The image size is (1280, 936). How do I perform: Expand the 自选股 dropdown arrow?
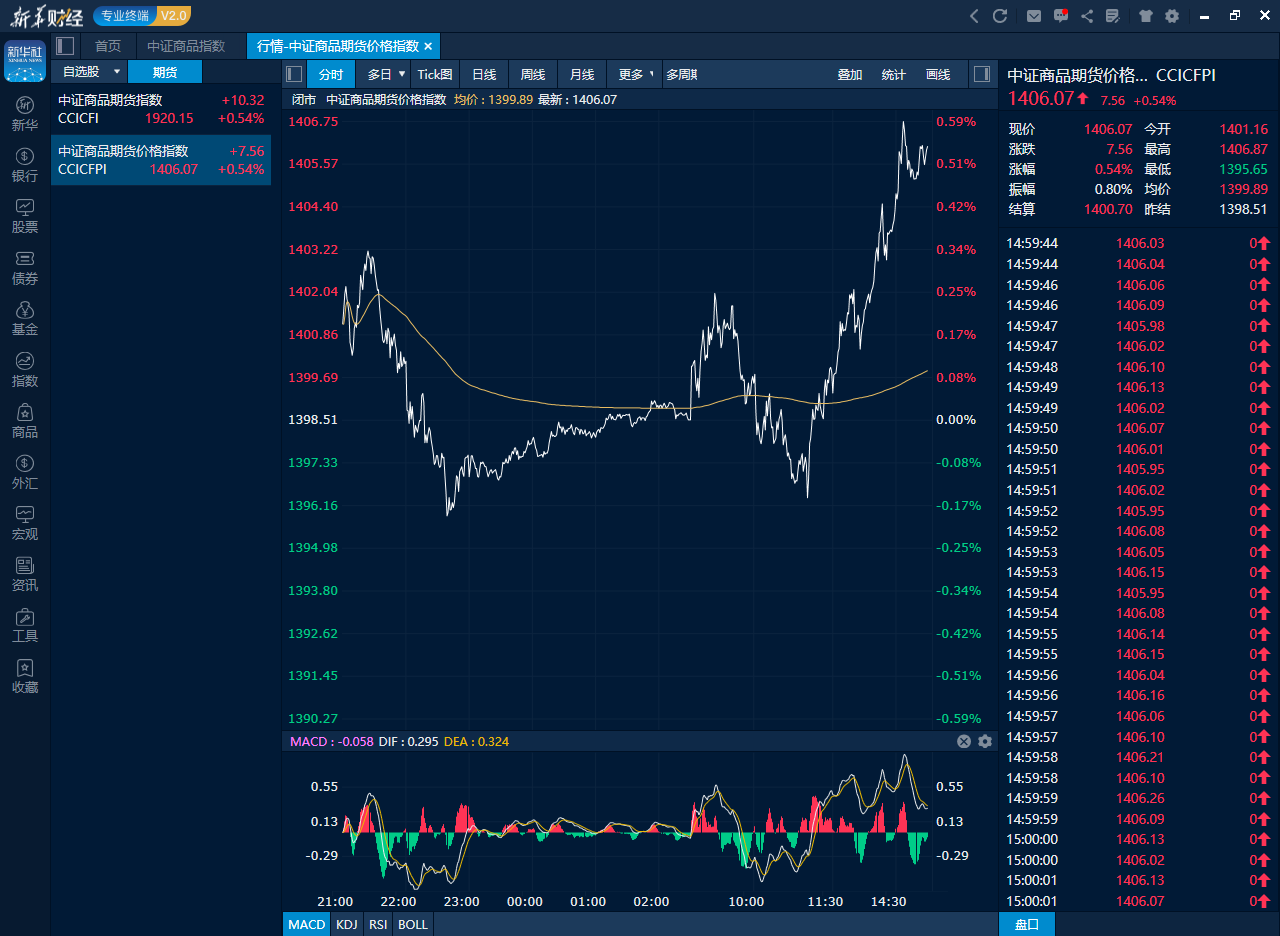click(117, 72)
